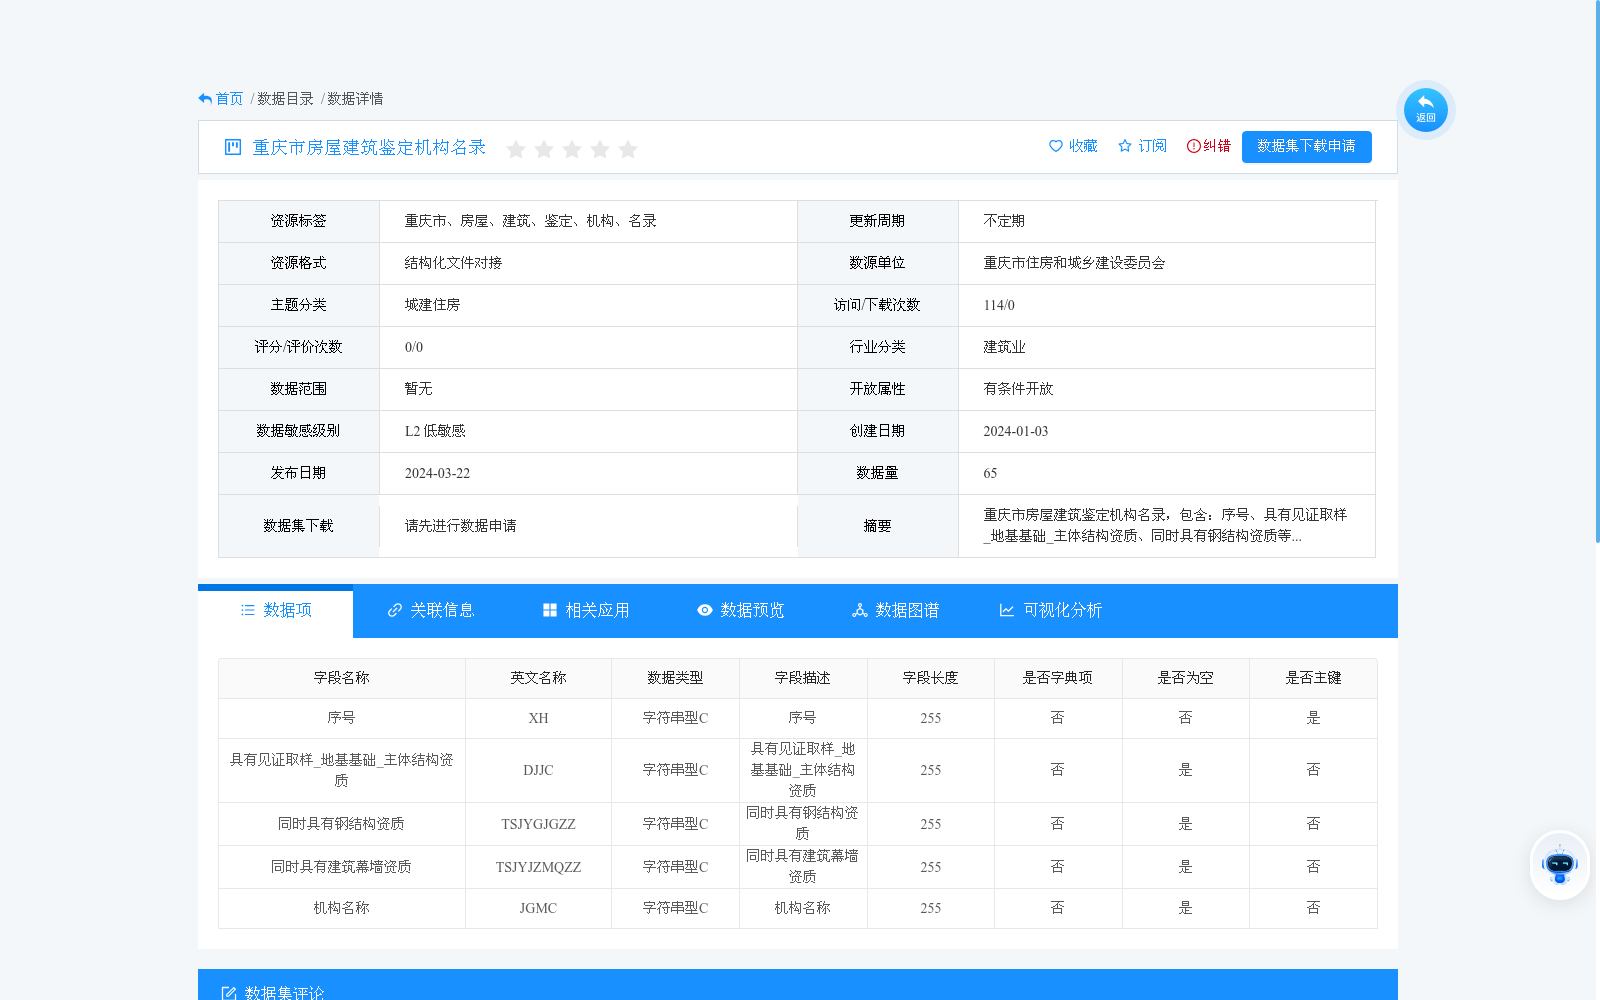Click the TSJYGJGZZ cell
This screenshot has height=1000, width=1600.
[538, 824]
